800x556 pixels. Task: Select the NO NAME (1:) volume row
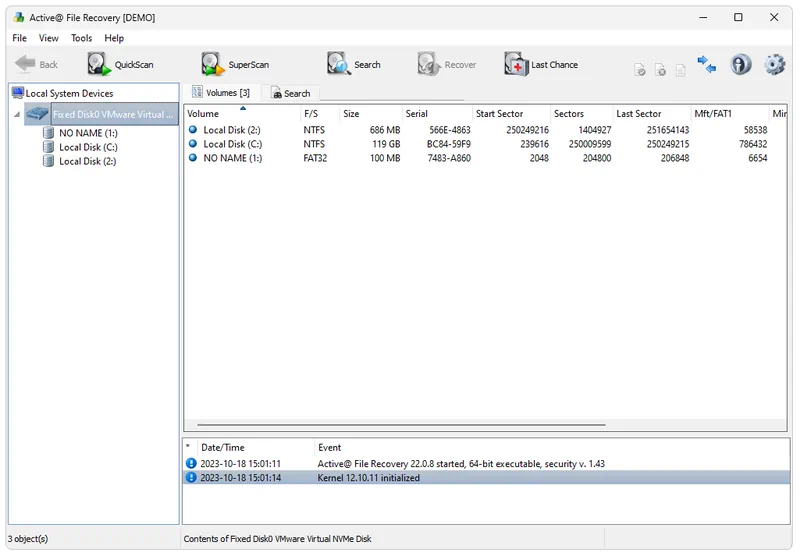tap(485, 158)
